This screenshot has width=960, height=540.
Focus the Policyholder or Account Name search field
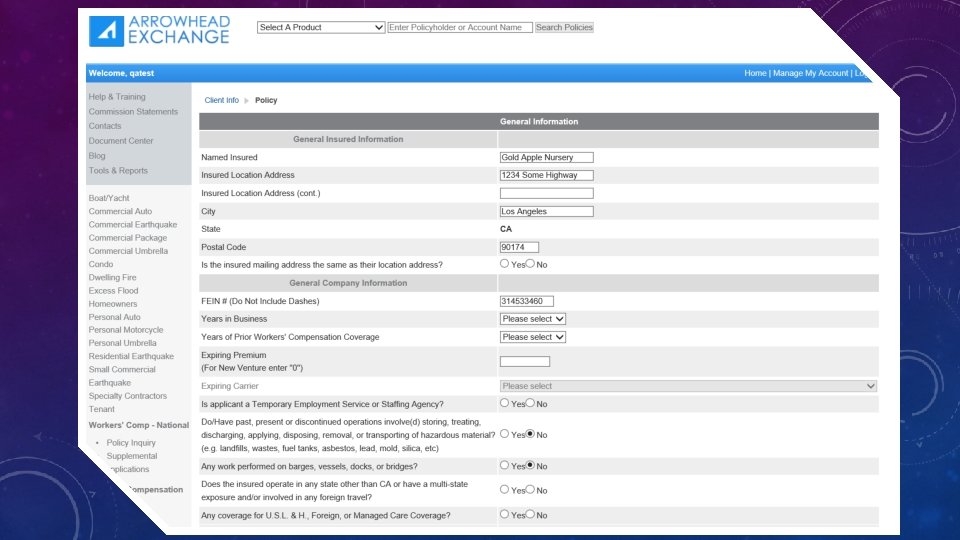point(460,28)
